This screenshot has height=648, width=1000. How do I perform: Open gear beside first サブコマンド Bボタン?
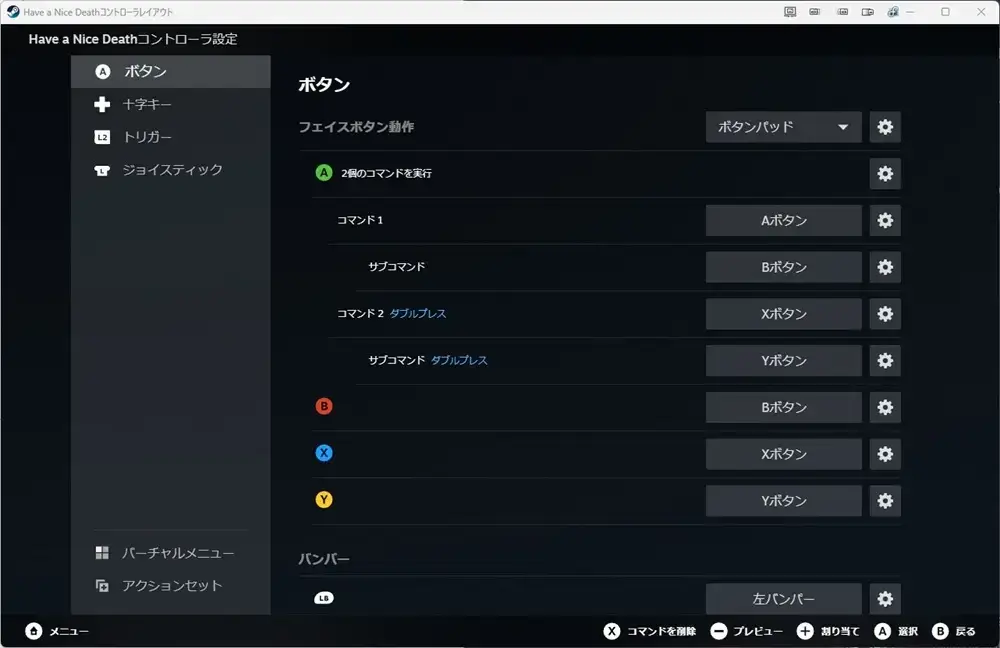click(885, 267)
